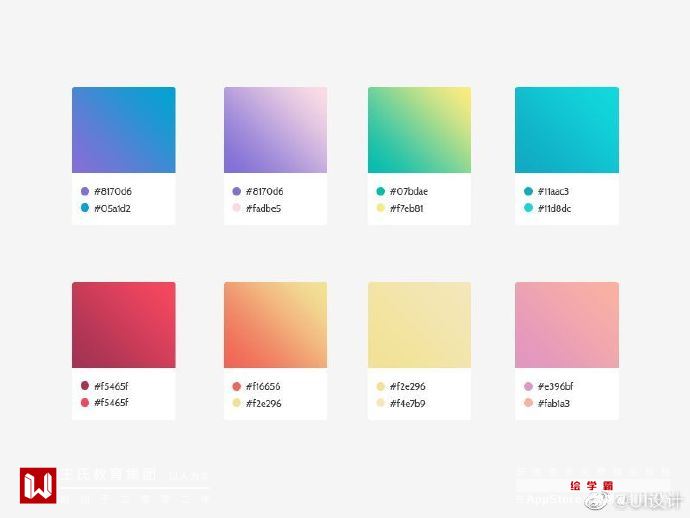Screen dimensions: 690x518
Task: Select the cyan gradient swatch
Action: [x=567, y=130]
